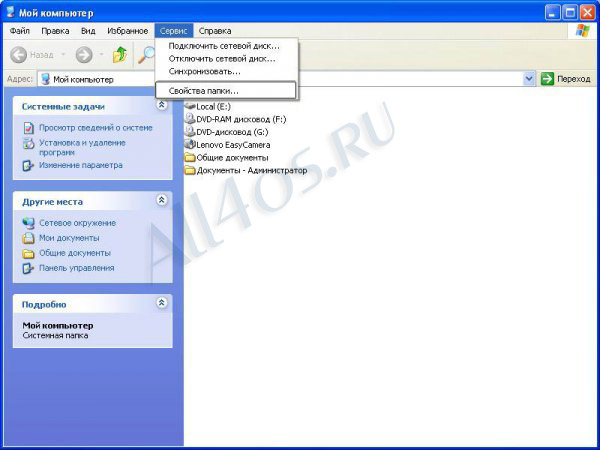Open the Просмотр сведений о системе link

coord(96,128)
